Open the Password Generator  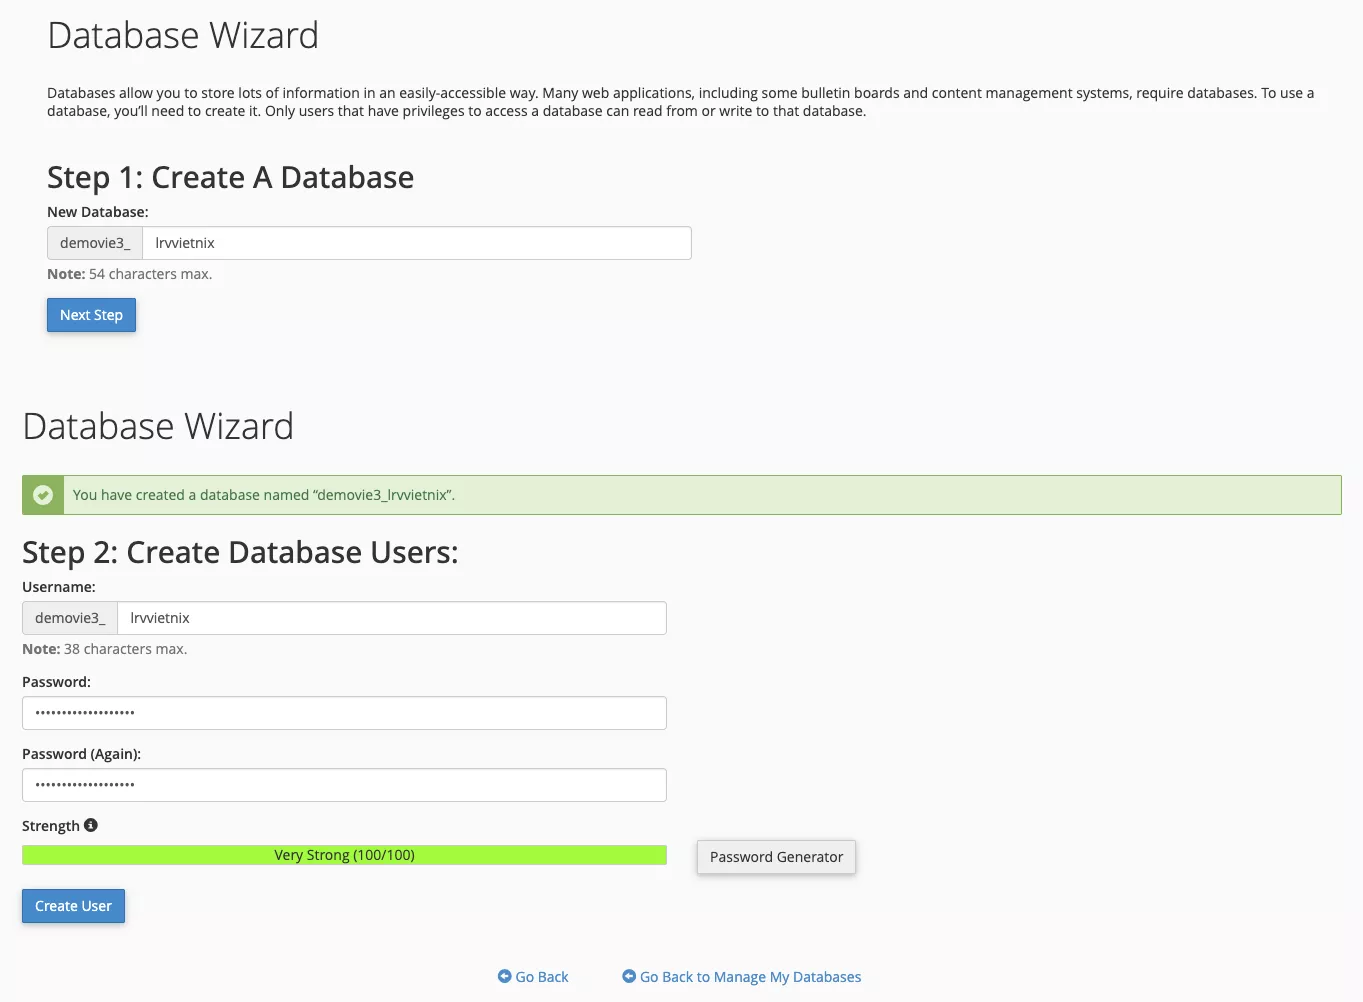(775, 856)
